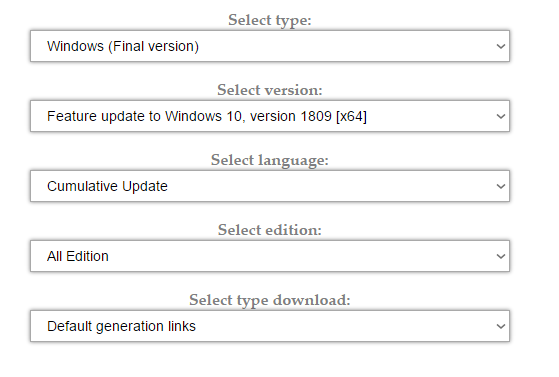This screenshot has height=377, width=559.
Task: Click the "Select language:" heading label
Action: click(270, 160)
